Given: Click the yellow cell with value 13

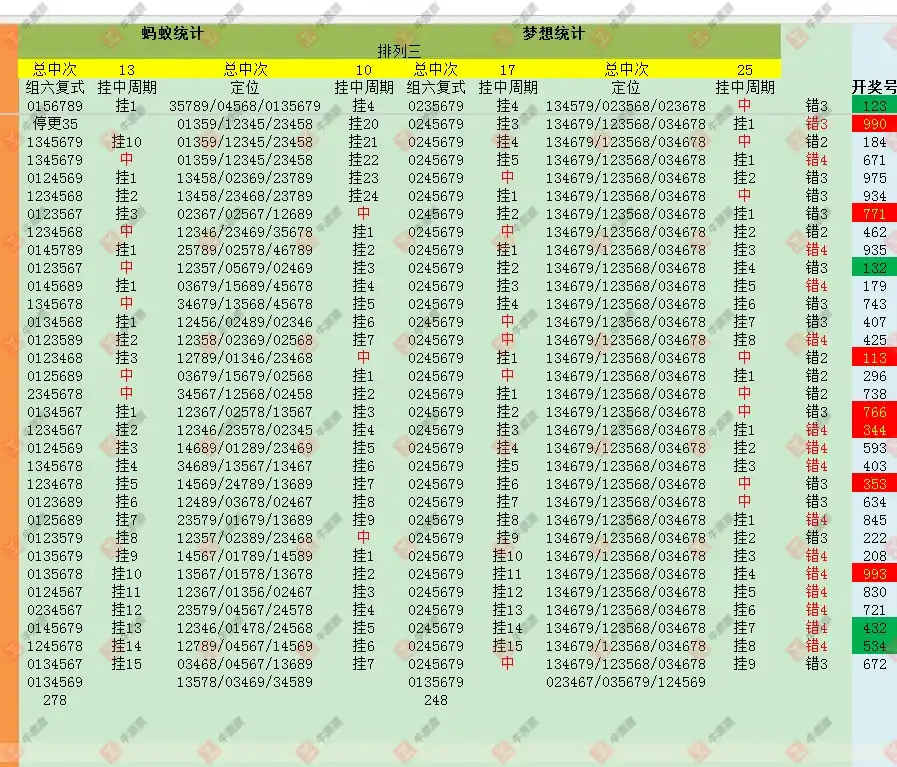Looking at the screenshot, I should pos(126,70).
